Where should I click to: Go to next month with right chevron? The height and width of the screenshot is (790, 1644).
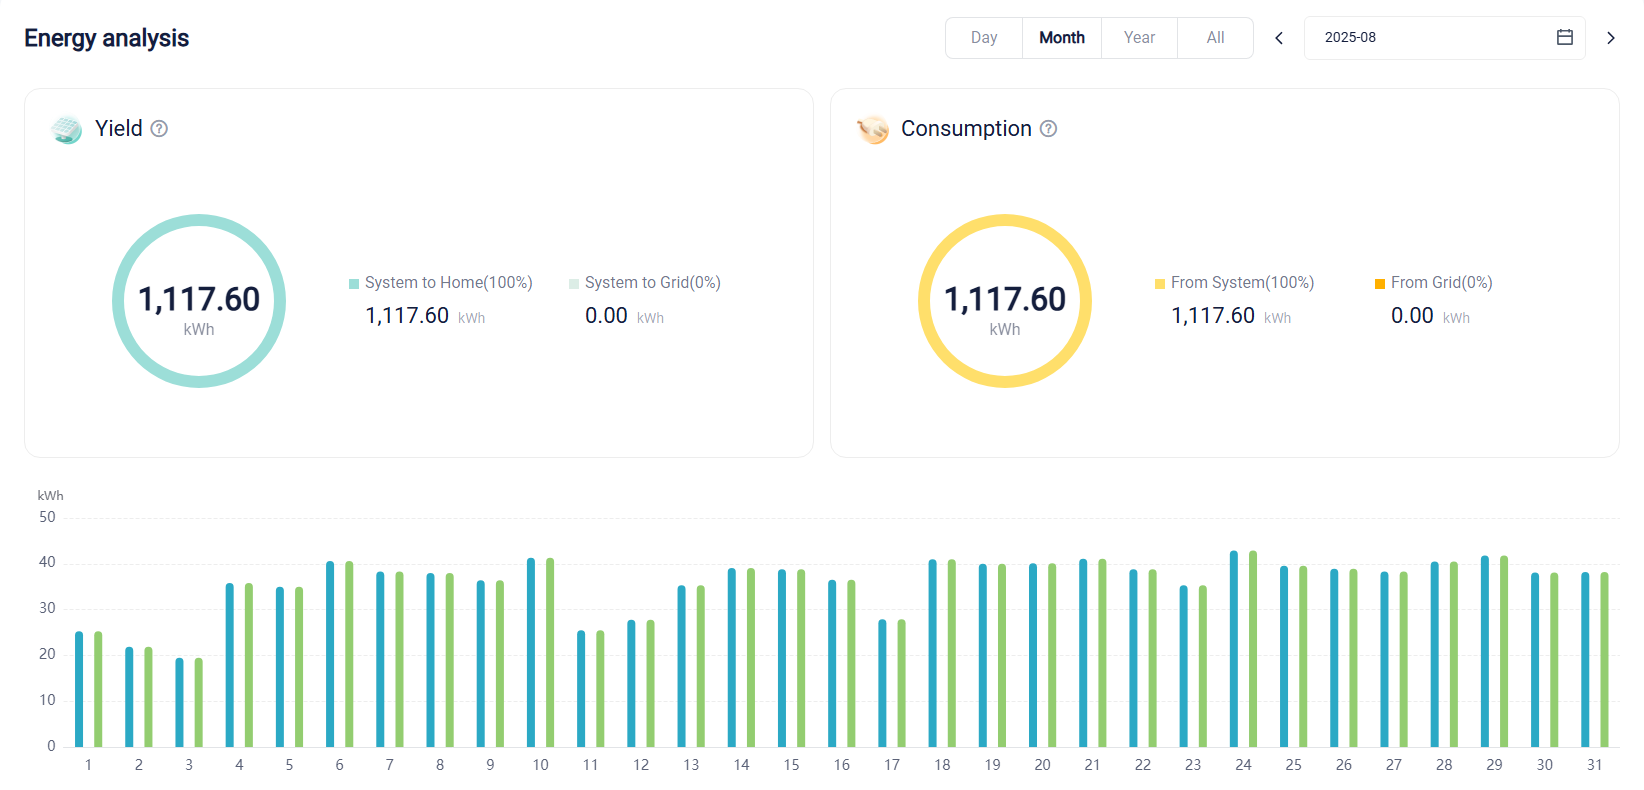(x=1610, y=38)
